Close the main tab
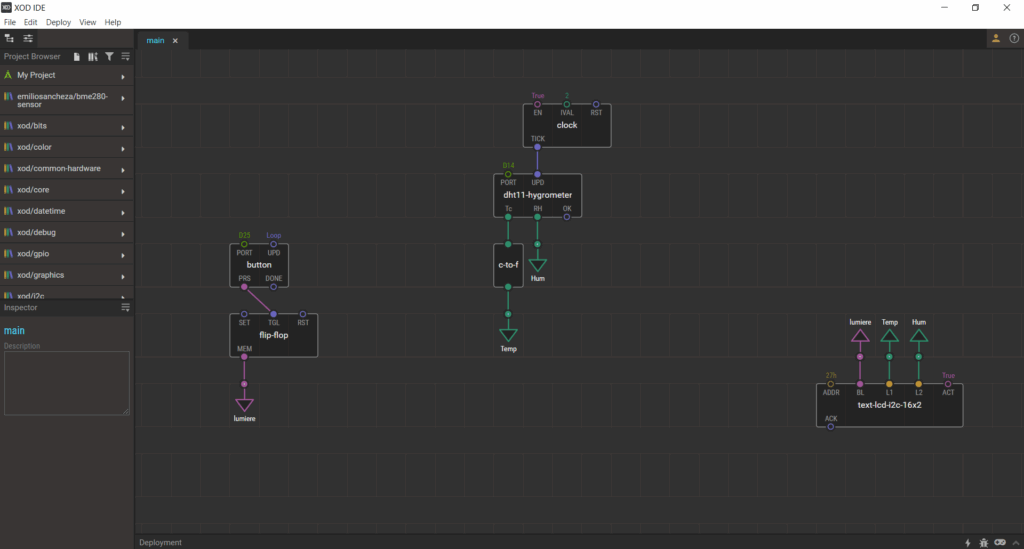The image size is (1024, 549). click(x=175, y=40)
